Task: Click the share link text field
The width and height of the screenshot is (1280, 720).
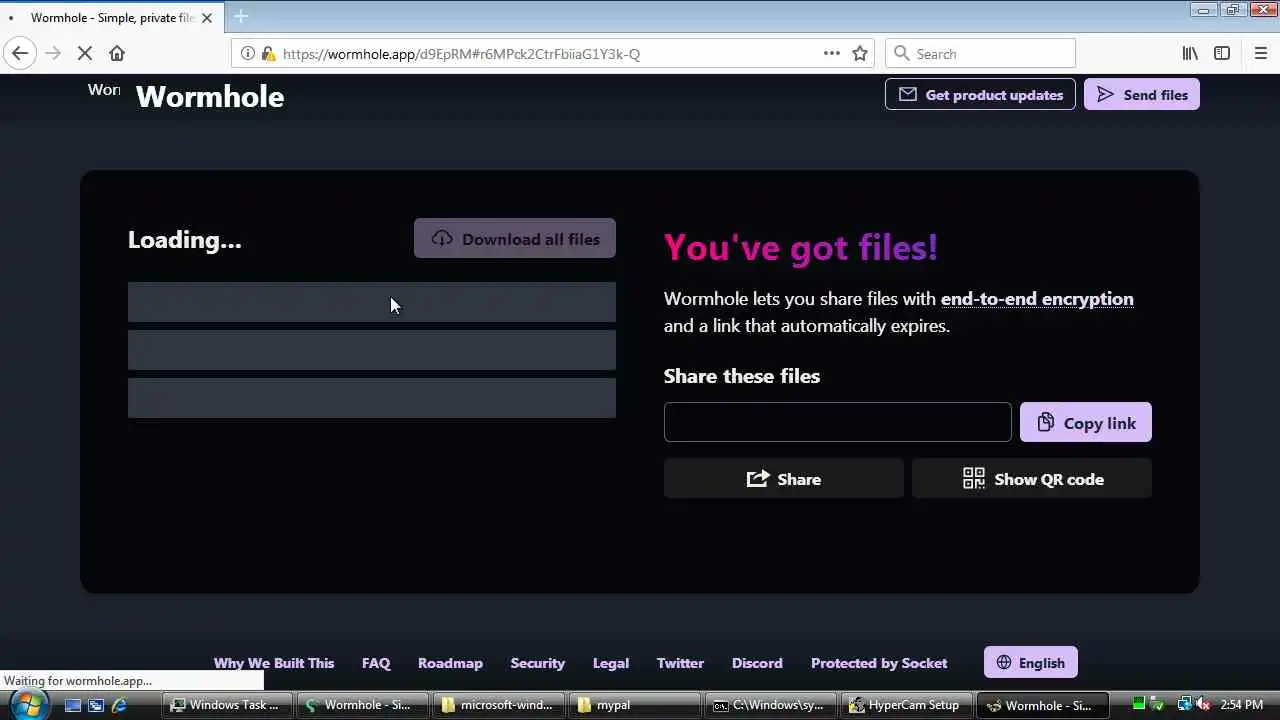Action: (x=838, y=422)
